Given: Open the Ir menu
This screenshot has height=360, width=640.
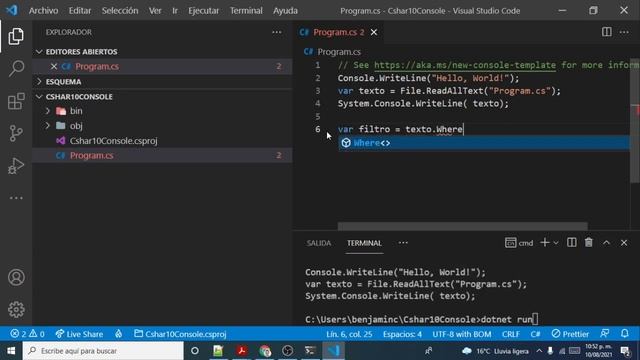Looking at the screenshot, I should click(175, 11).
